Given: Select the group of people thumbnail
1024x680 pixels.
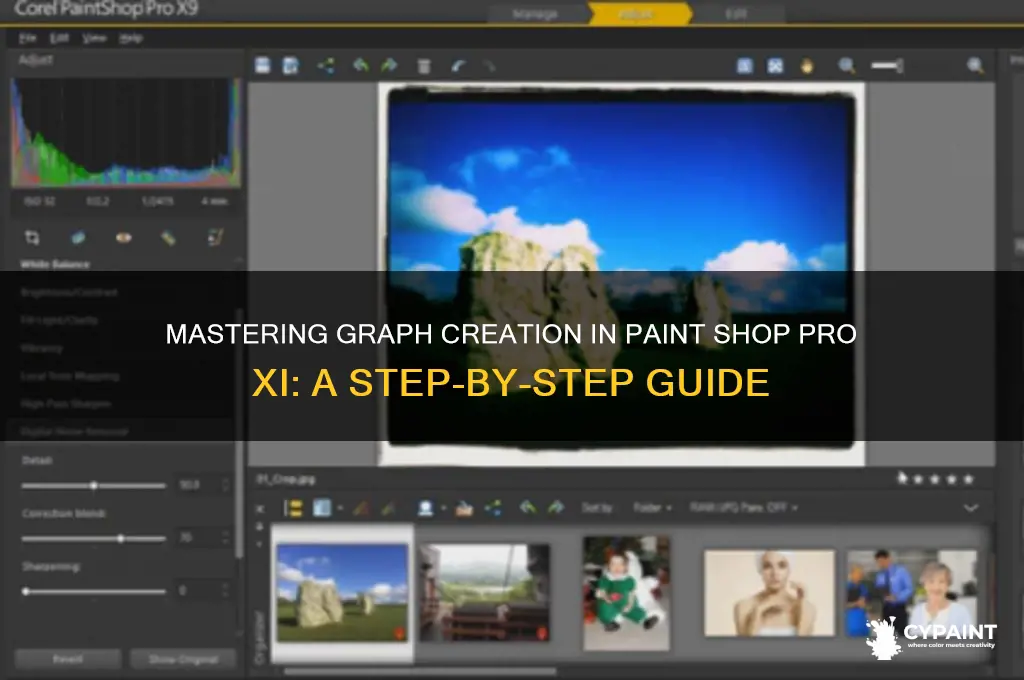Looking at the screenshot, I should click(912, 592).
